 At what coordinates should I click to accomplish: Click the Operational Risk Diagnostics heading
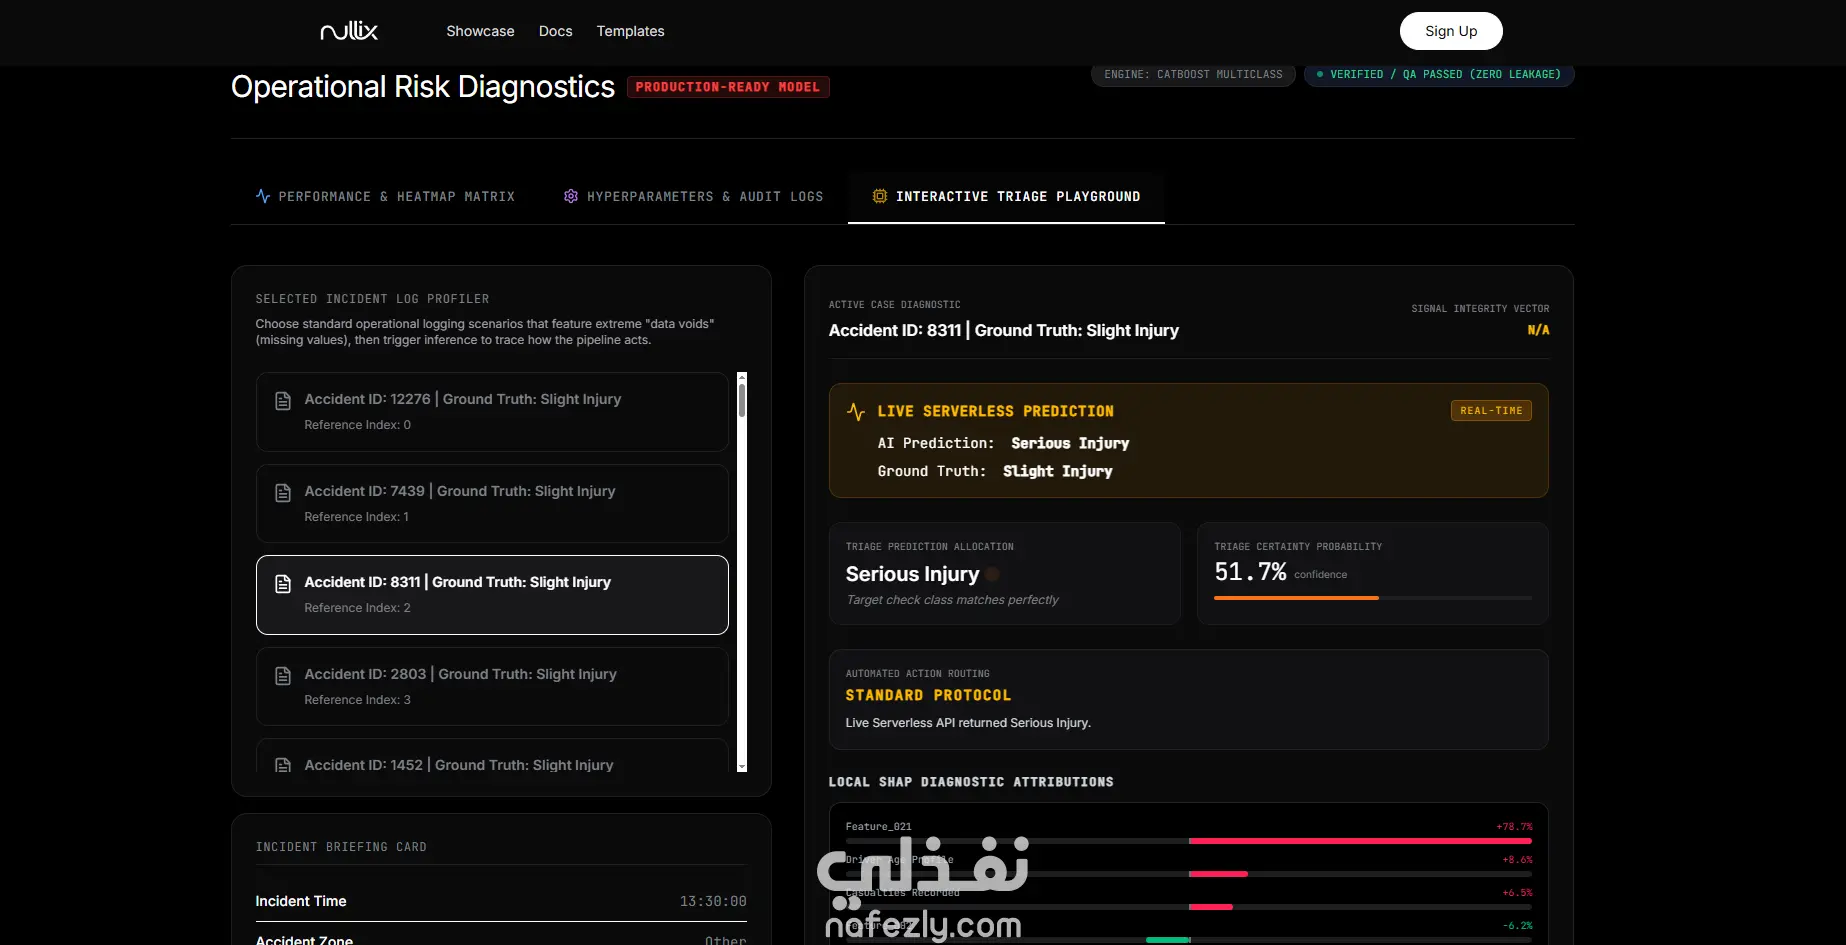[423, 87]
